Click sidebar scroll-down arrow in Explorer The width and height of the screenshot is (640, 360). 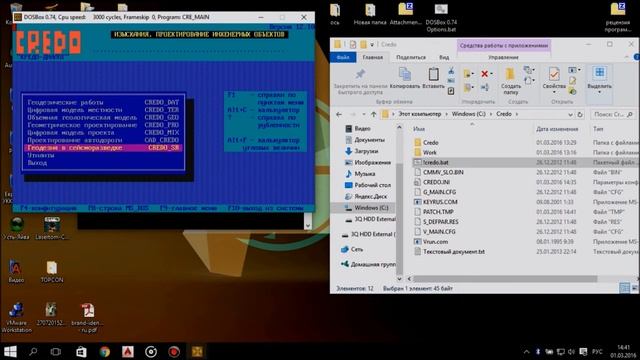point(399,279)
